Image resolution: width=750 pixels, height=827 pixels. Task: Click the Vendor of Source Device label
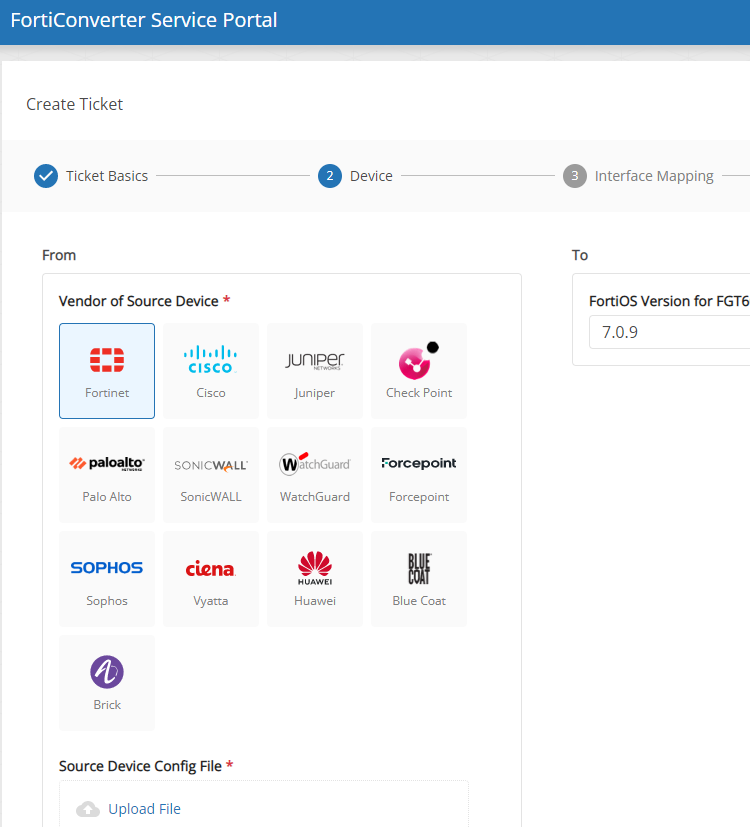point(139,301)
